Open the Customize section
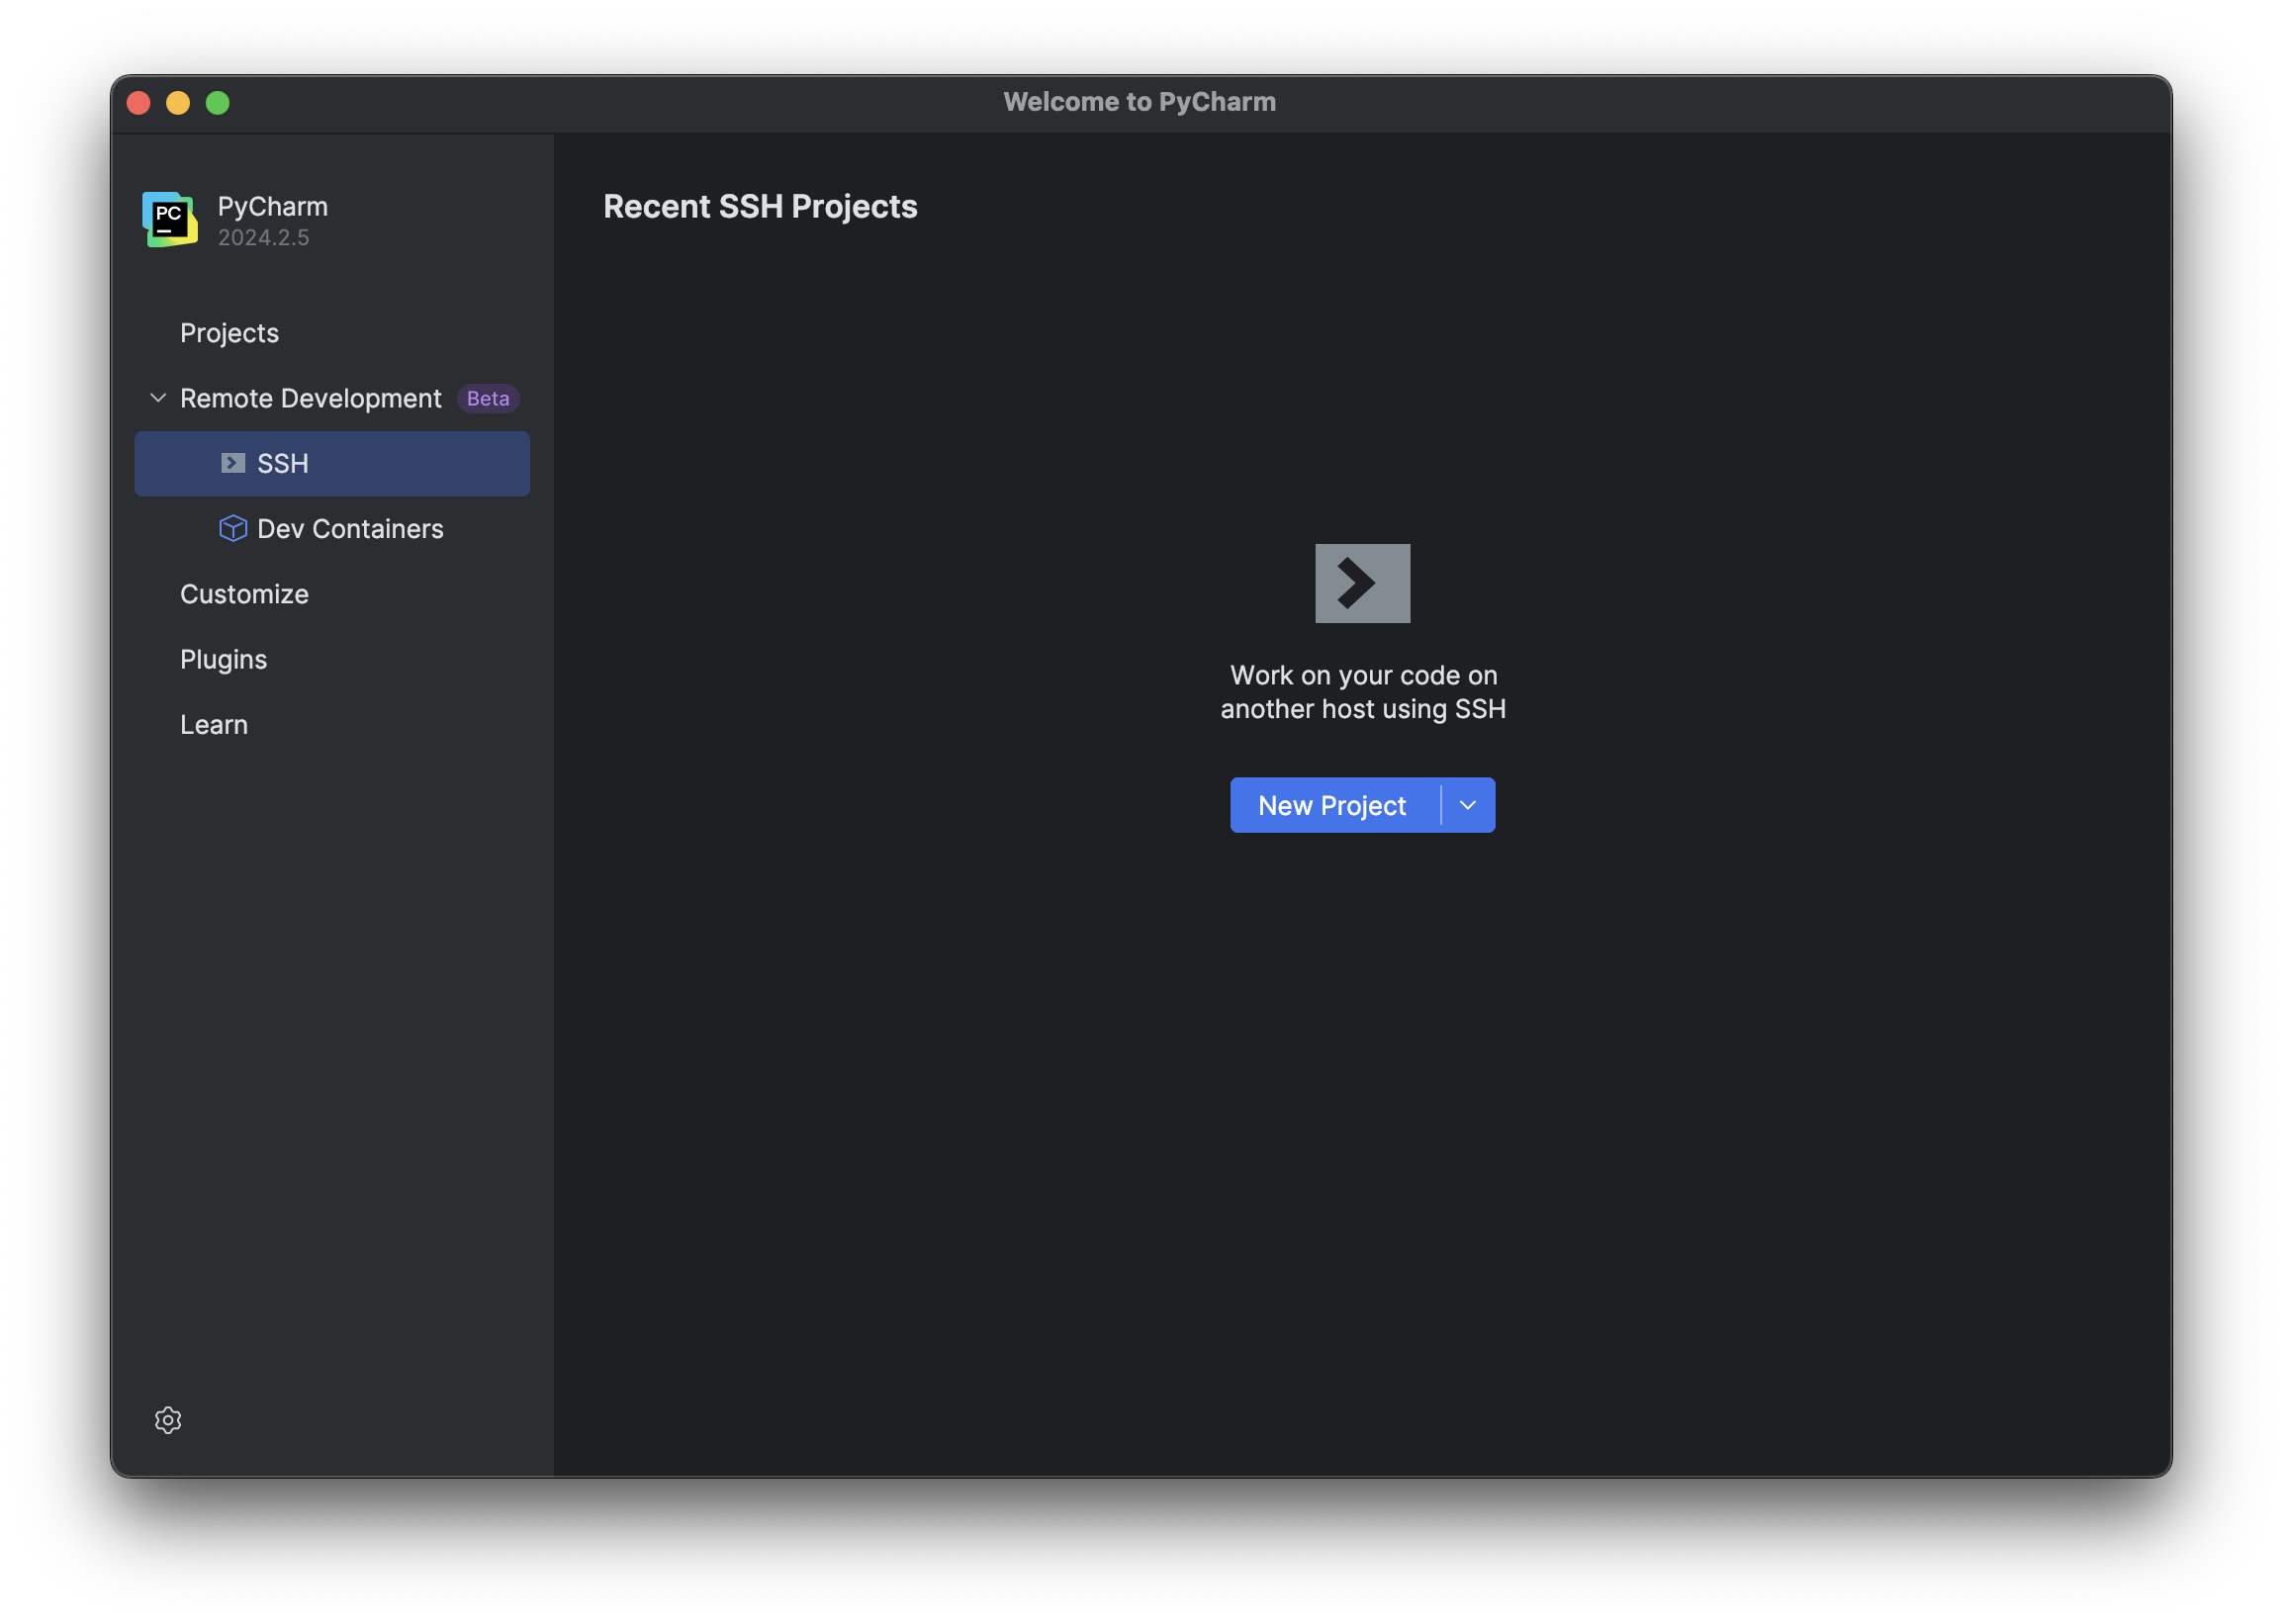The width and height of the screenshot is (2283, 1624). click(x=243, y=593)
